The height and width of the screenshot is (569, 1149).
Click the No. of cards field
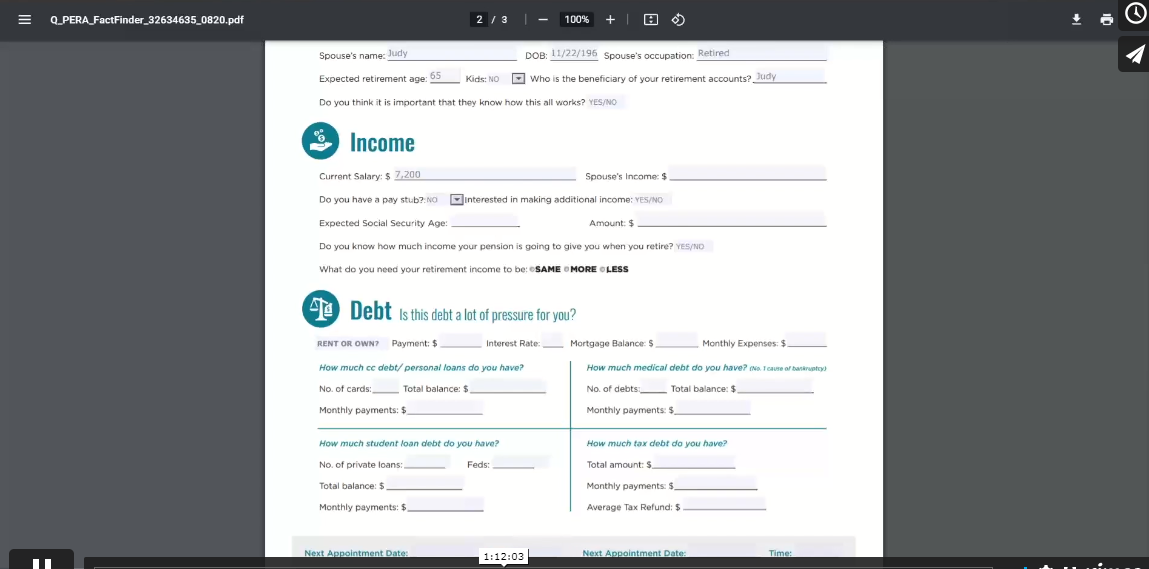pyautogui.click(x=385, y=387)
